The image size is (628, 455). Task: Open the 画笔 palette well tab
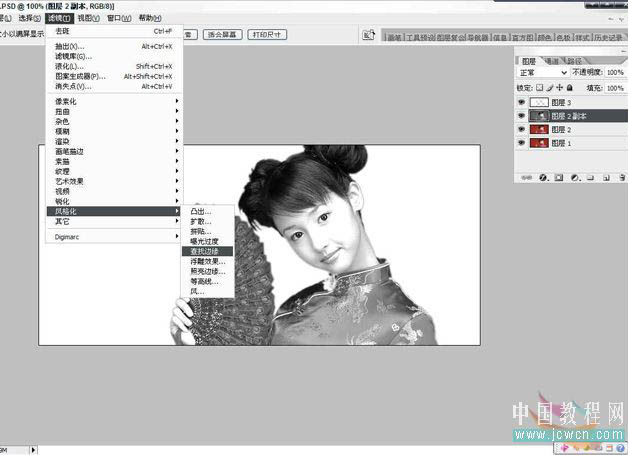pos(395,38)
